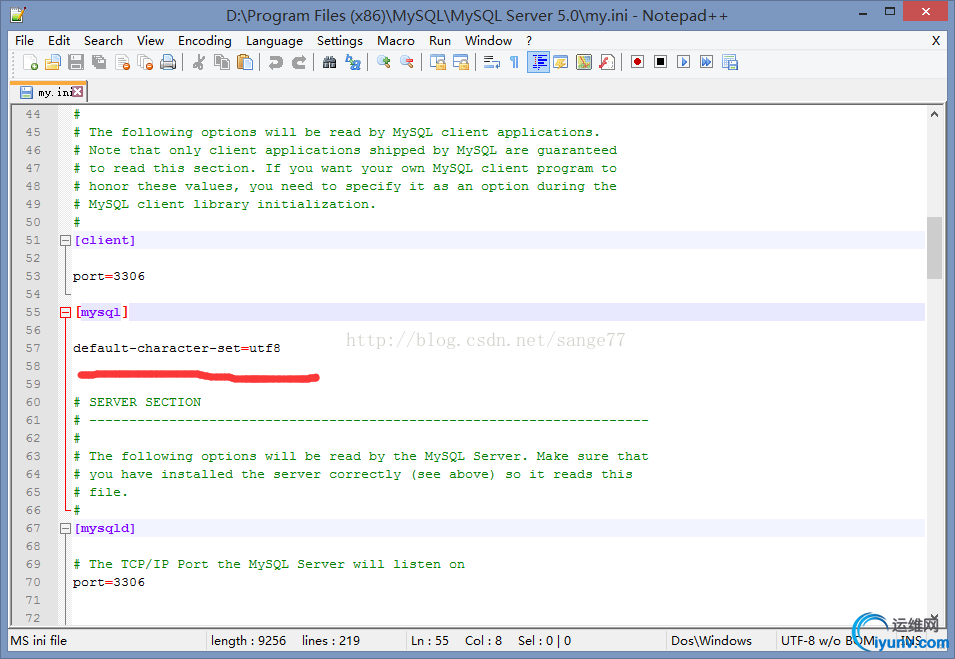Close the my.ini tab with its red X
Screen dimensions: 955x659
tap(77, 91)
